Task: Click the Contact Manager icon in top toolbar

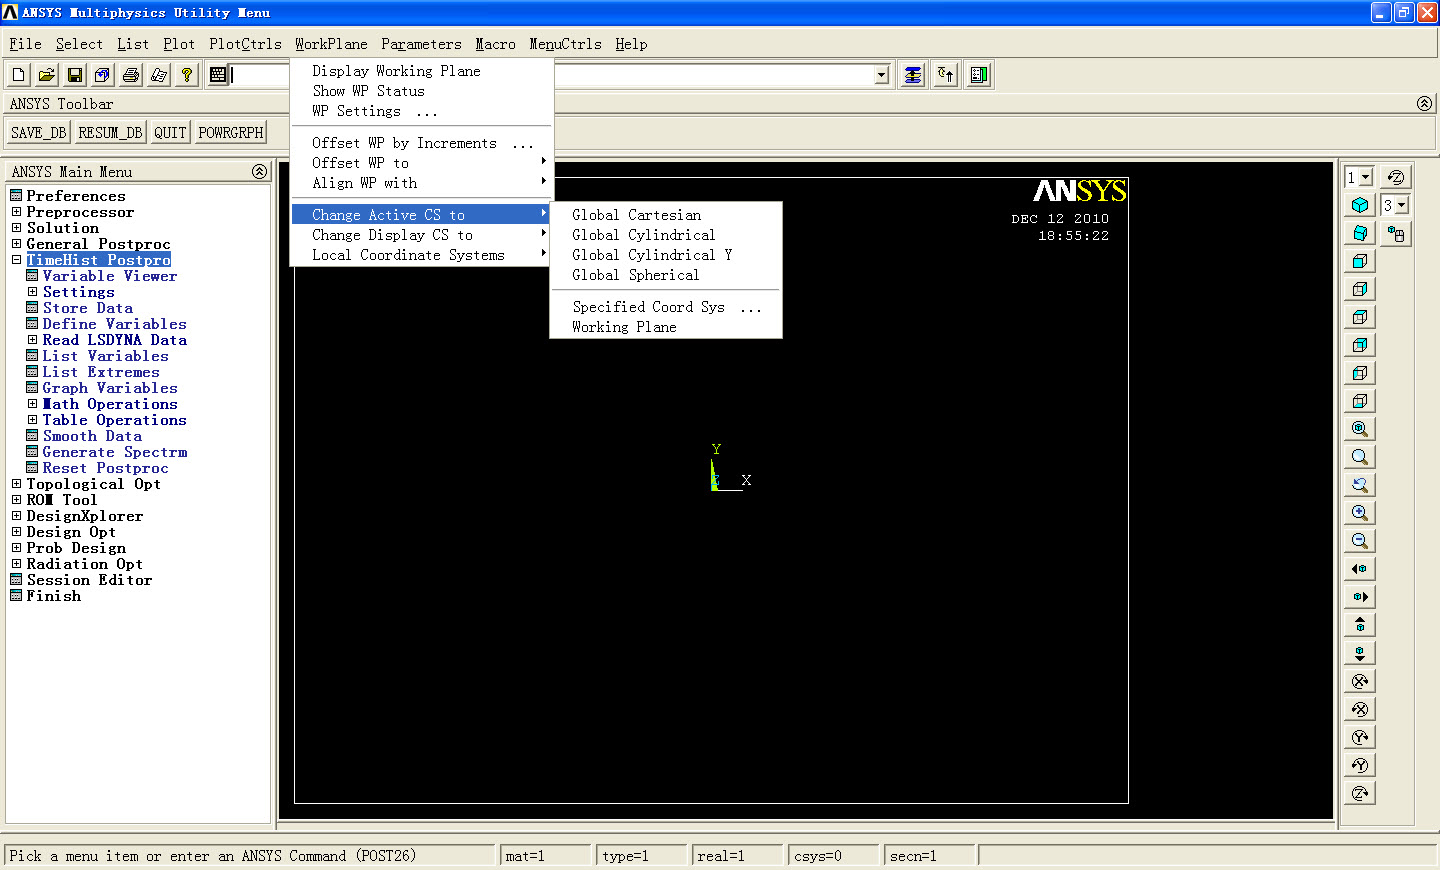Action: 979,75
